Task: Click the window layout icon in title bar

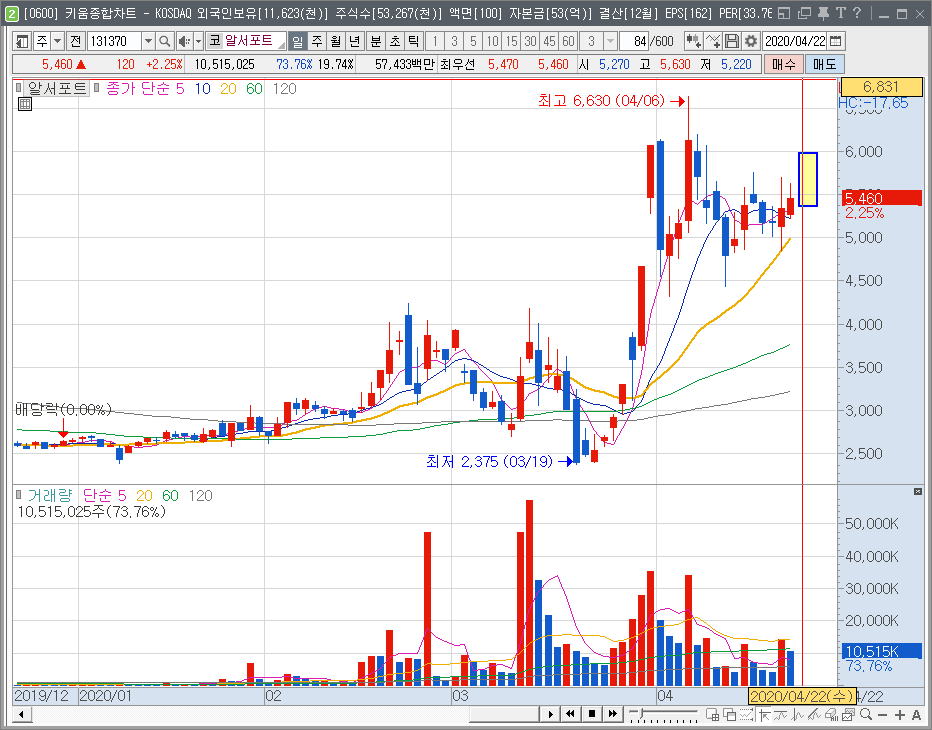Action: [x=784, y=12]
